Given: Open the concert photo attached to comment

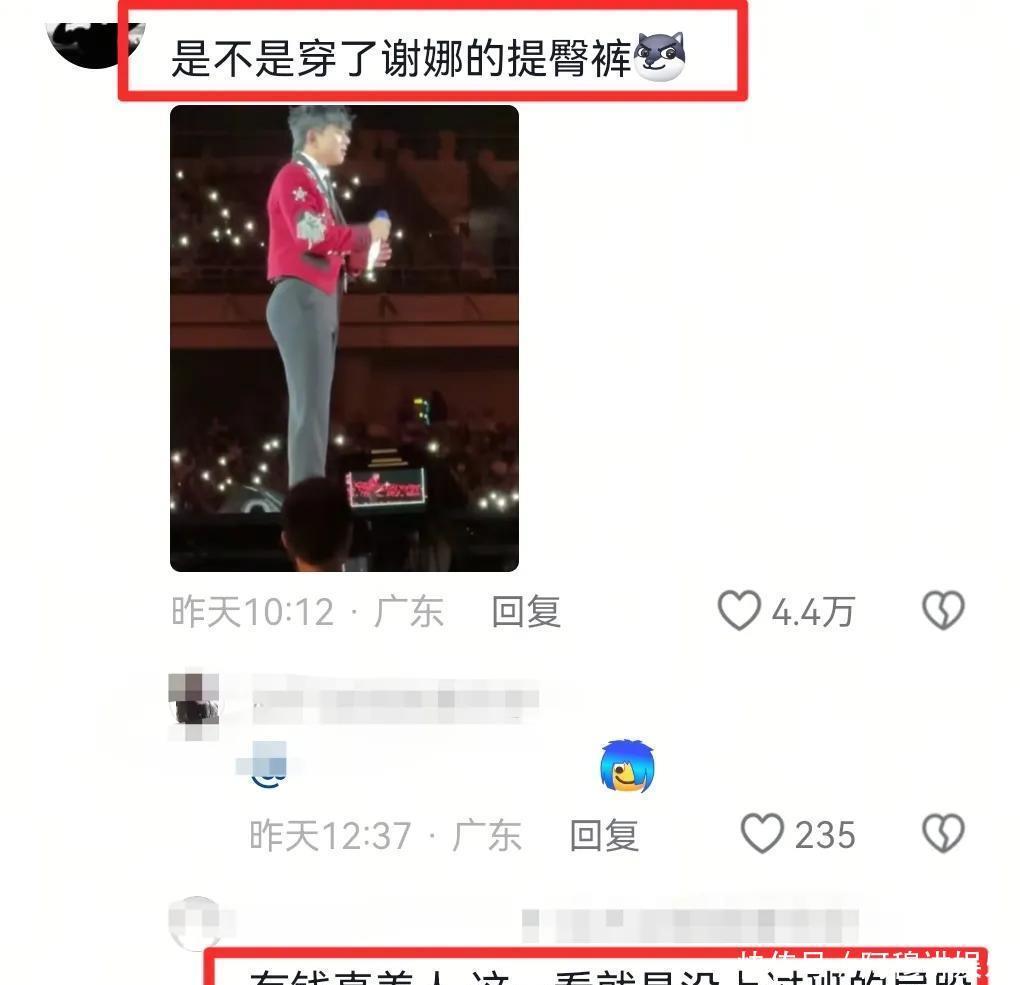Looking at the screenshot, I should [344, 338].
